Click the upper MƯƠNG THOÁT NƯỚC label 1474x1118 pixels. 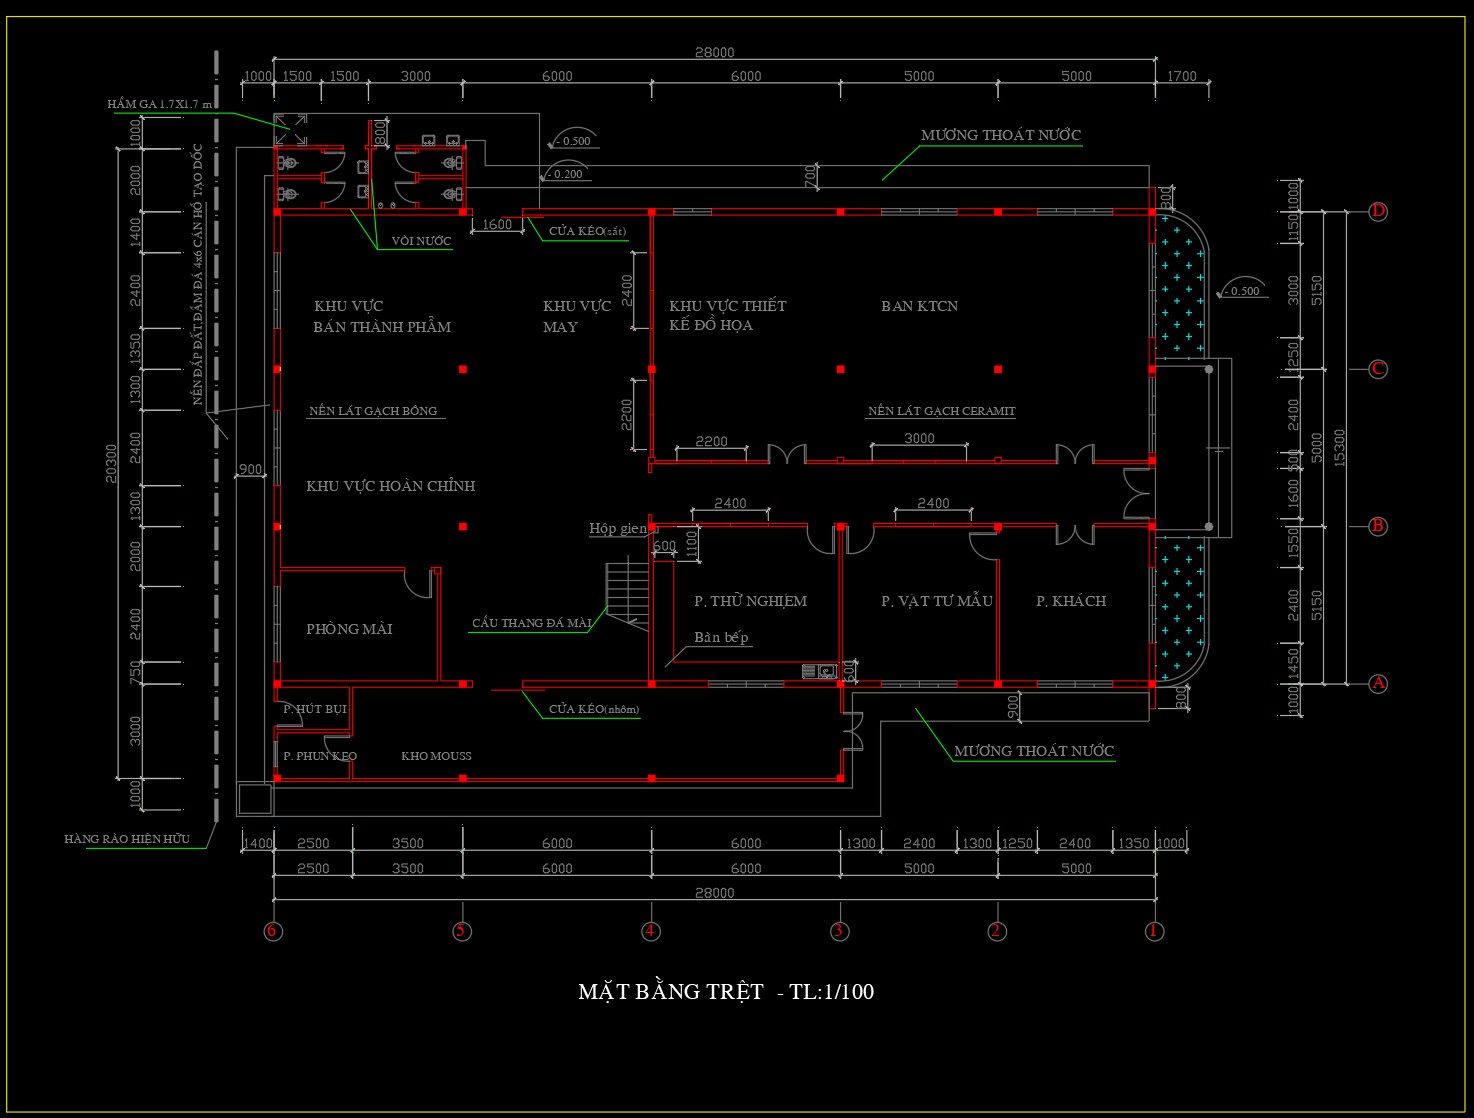[1000, 135]
